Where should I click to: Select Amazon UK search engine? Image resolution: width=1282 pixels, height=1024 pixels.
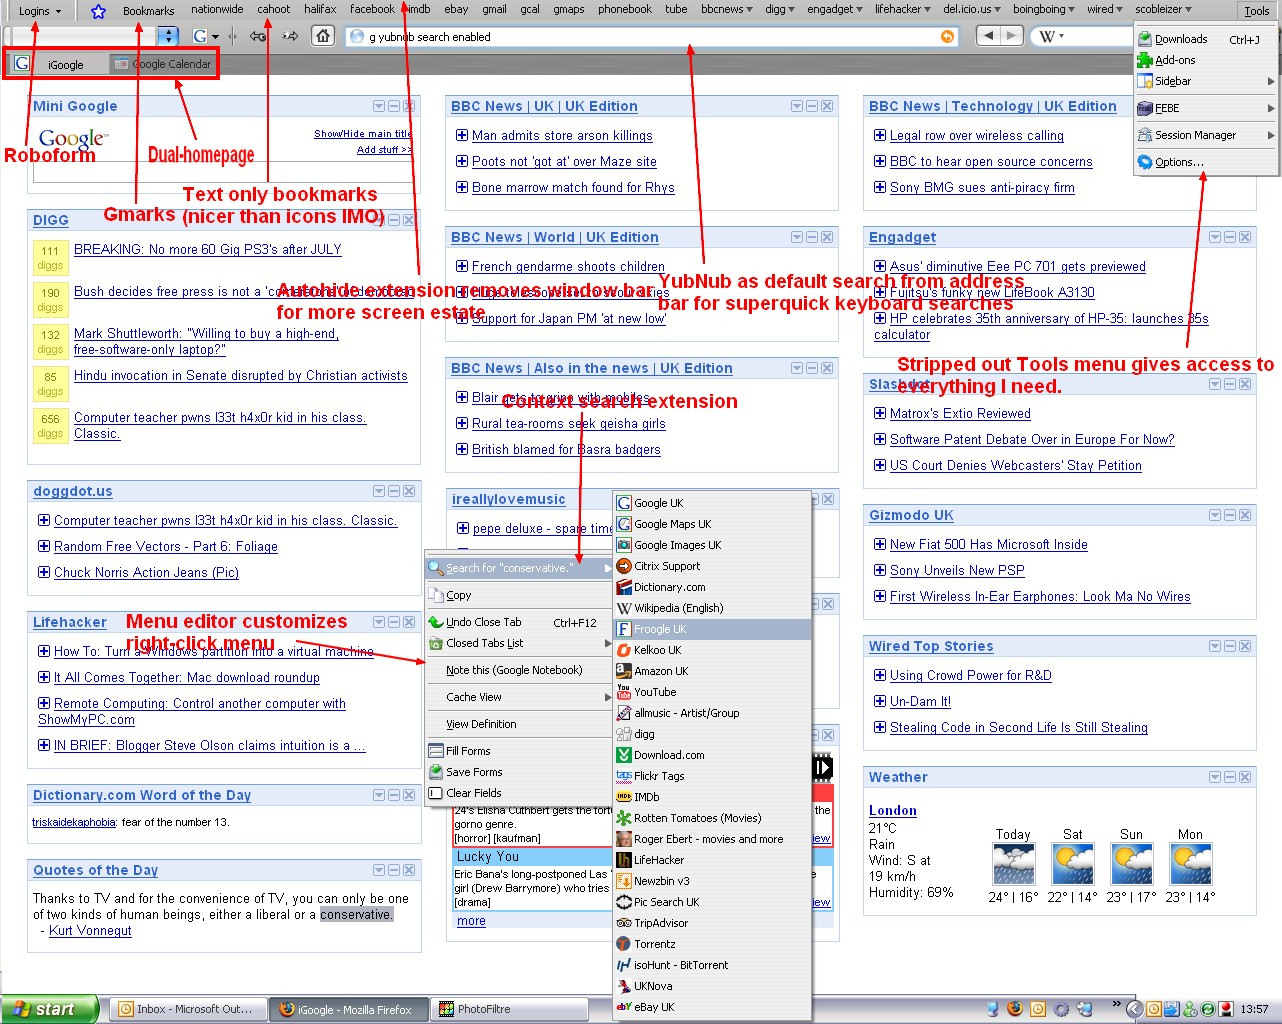point(711,671)
